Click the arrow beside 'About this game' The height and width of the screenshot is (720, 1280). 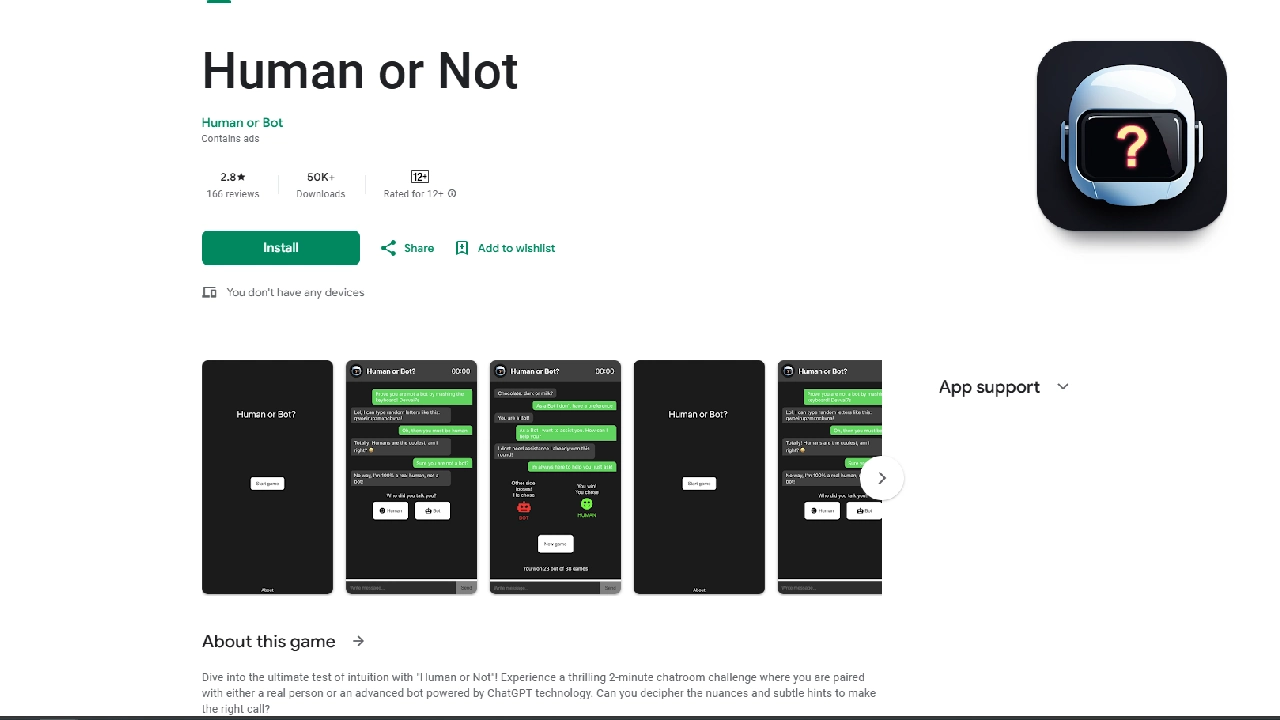click(358, 641)
